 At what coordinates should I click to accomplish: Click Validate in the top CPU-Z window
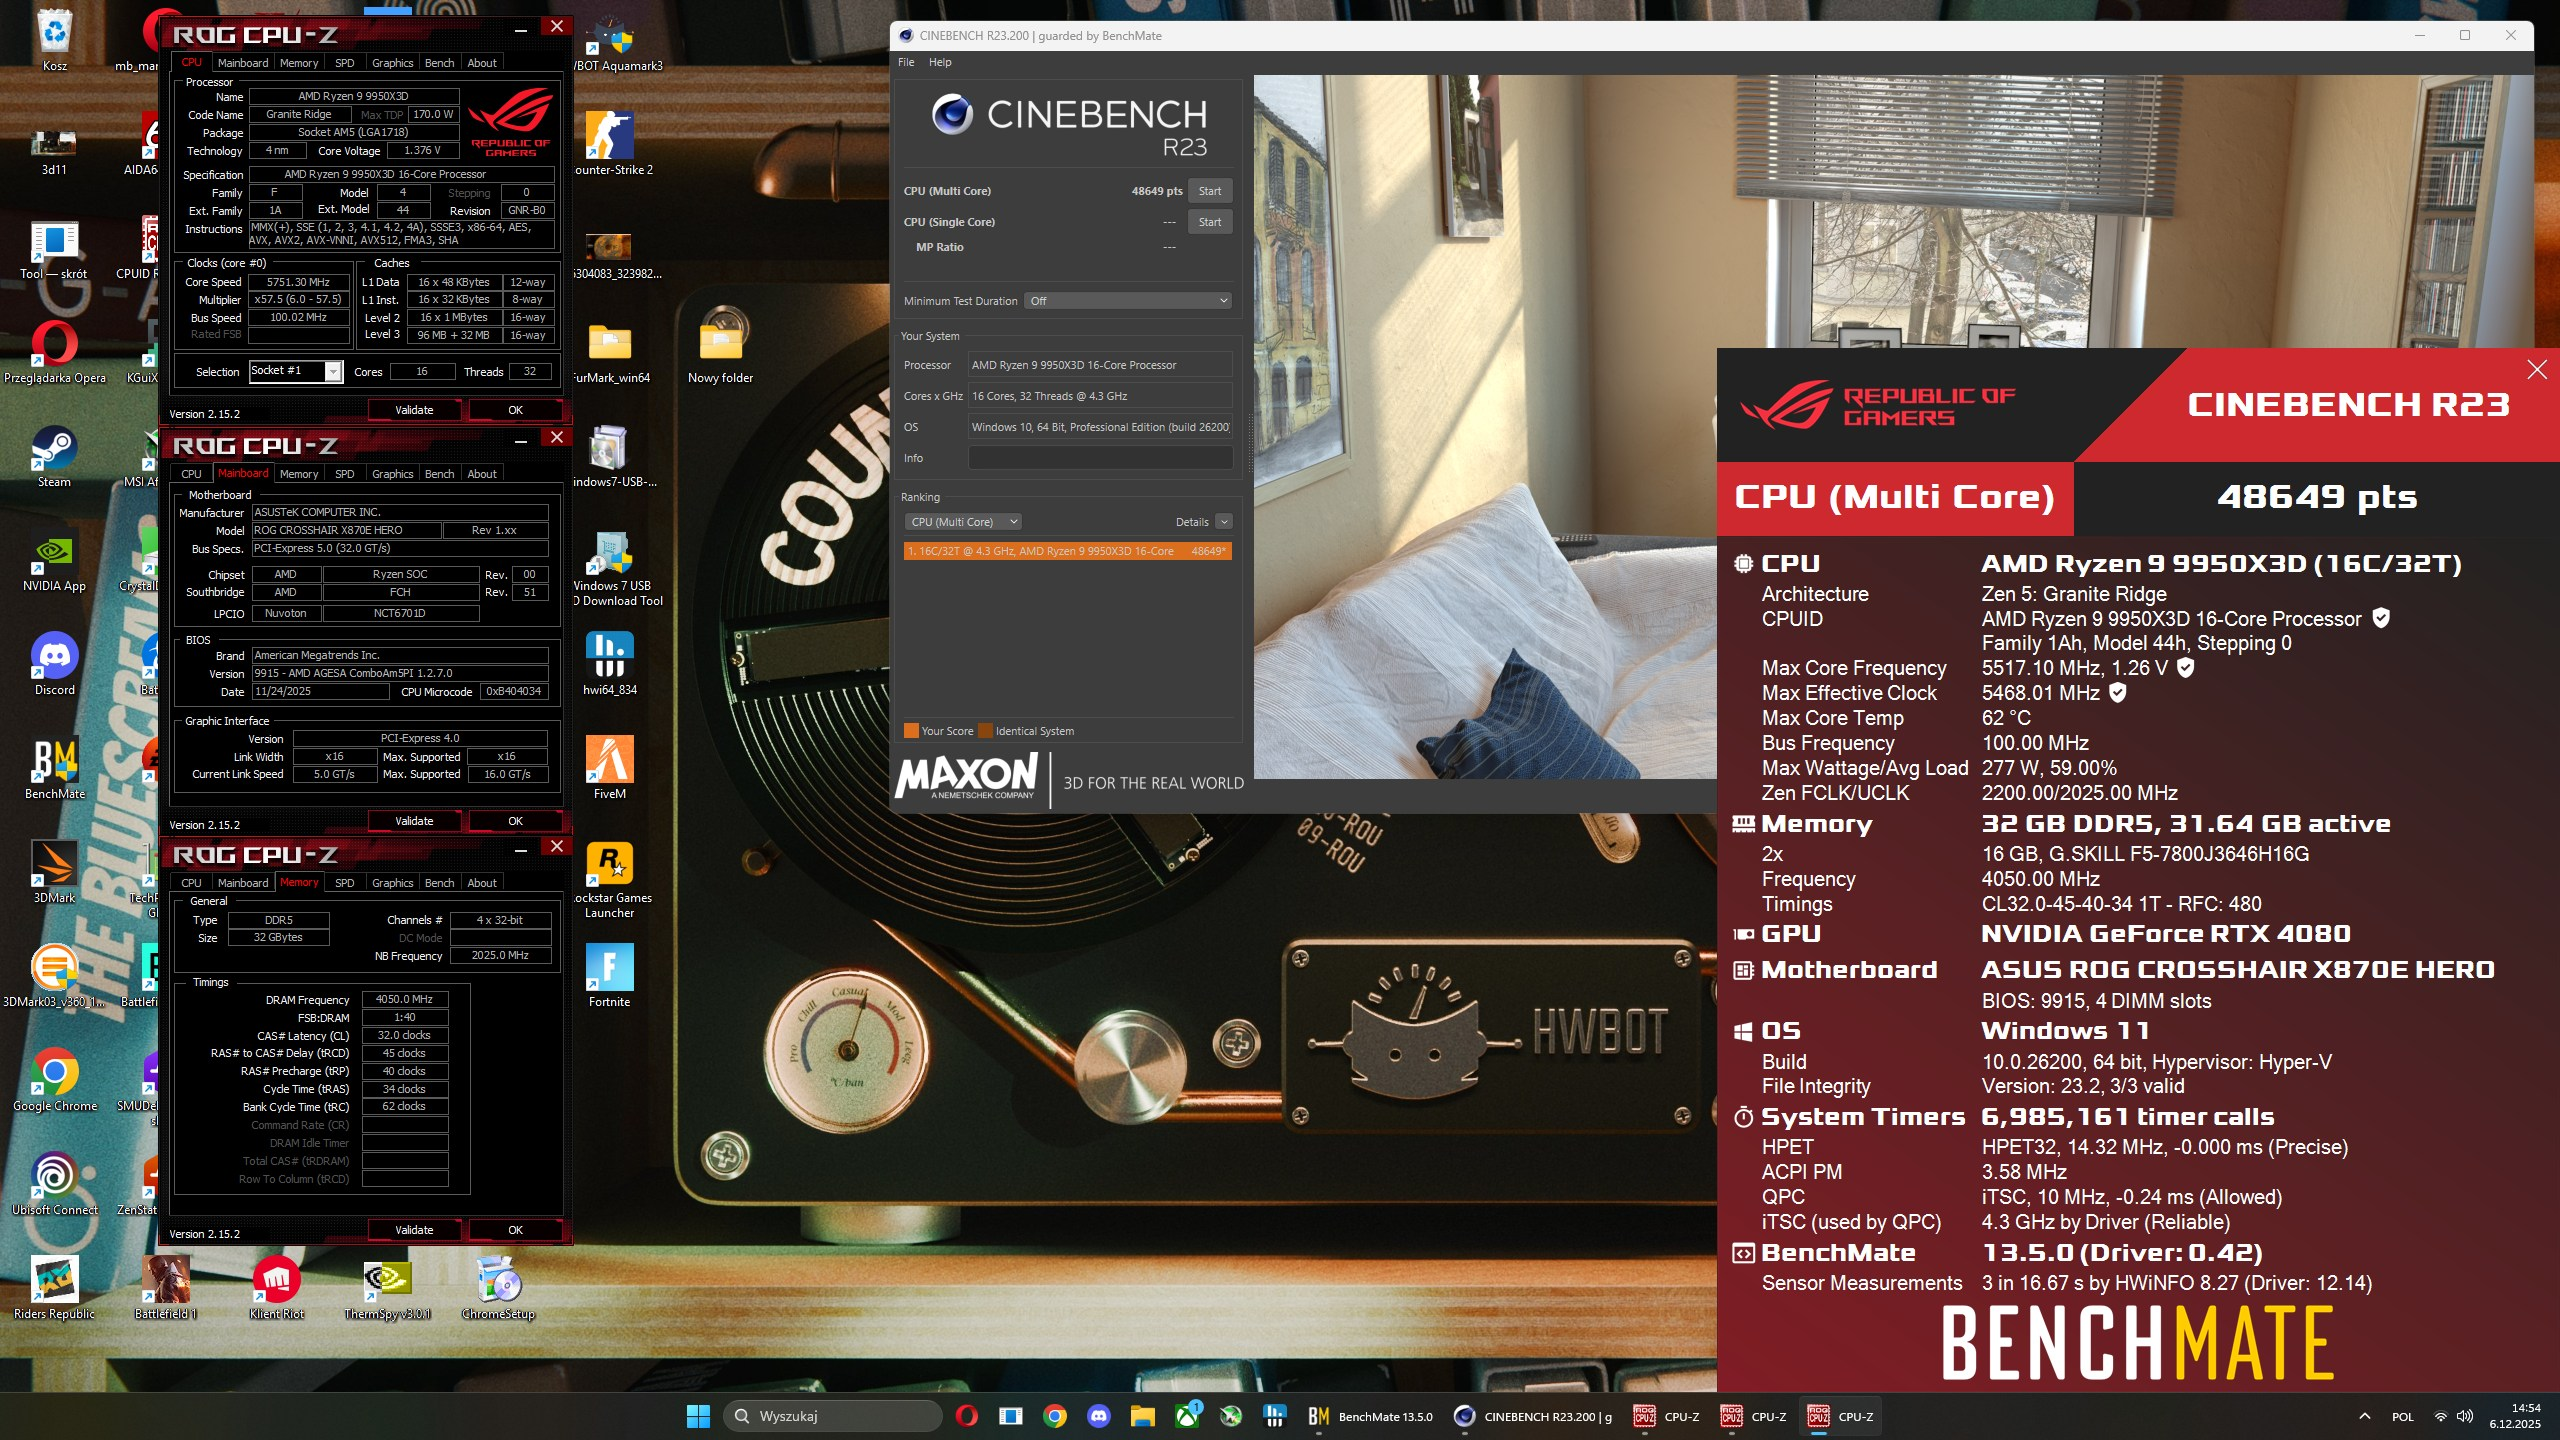(x=414, y=410)
